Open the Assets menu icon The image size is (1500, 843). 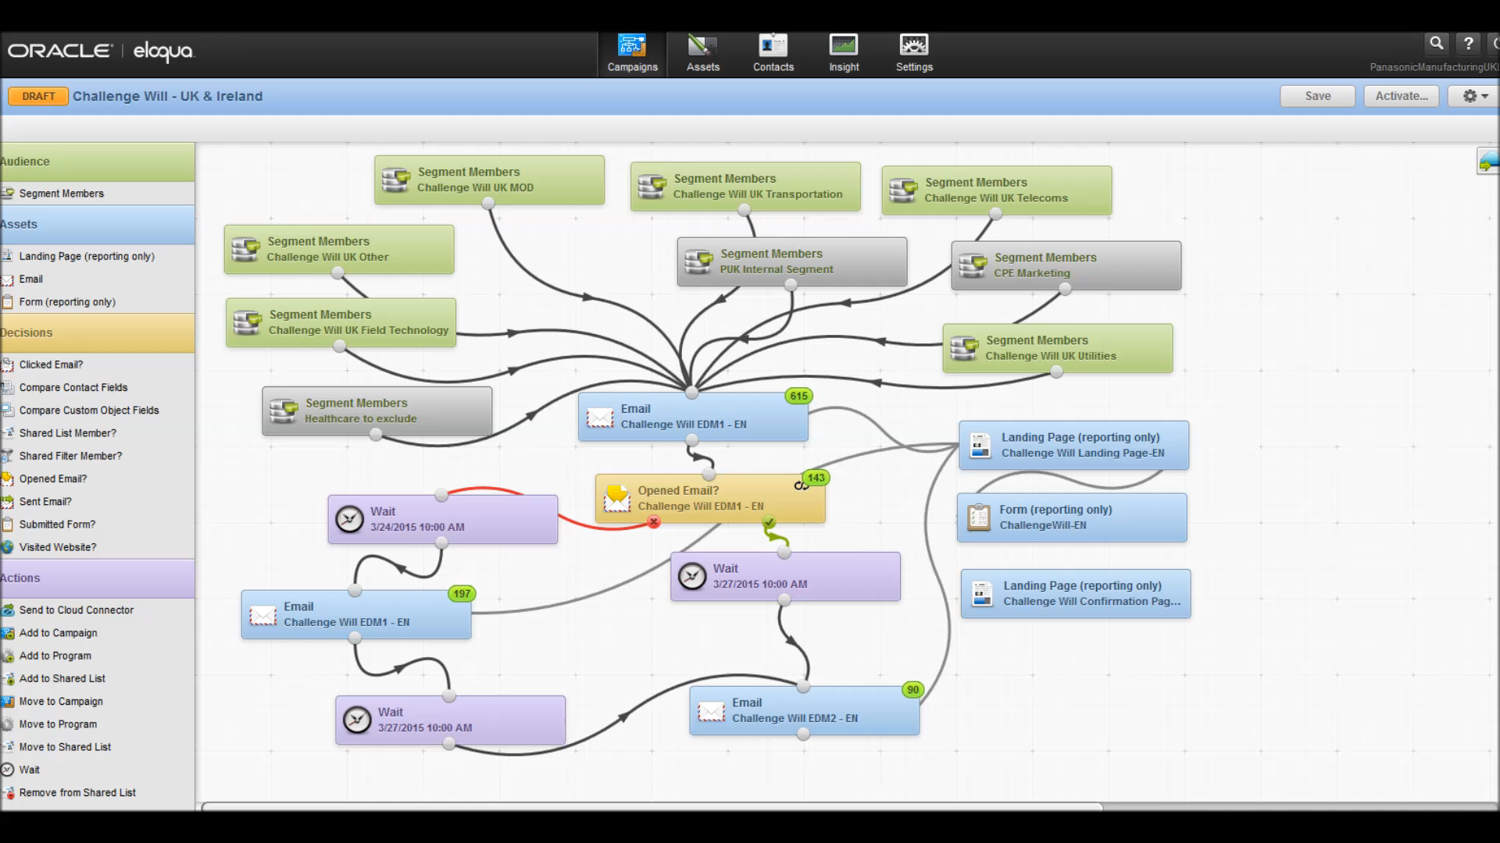703,53
